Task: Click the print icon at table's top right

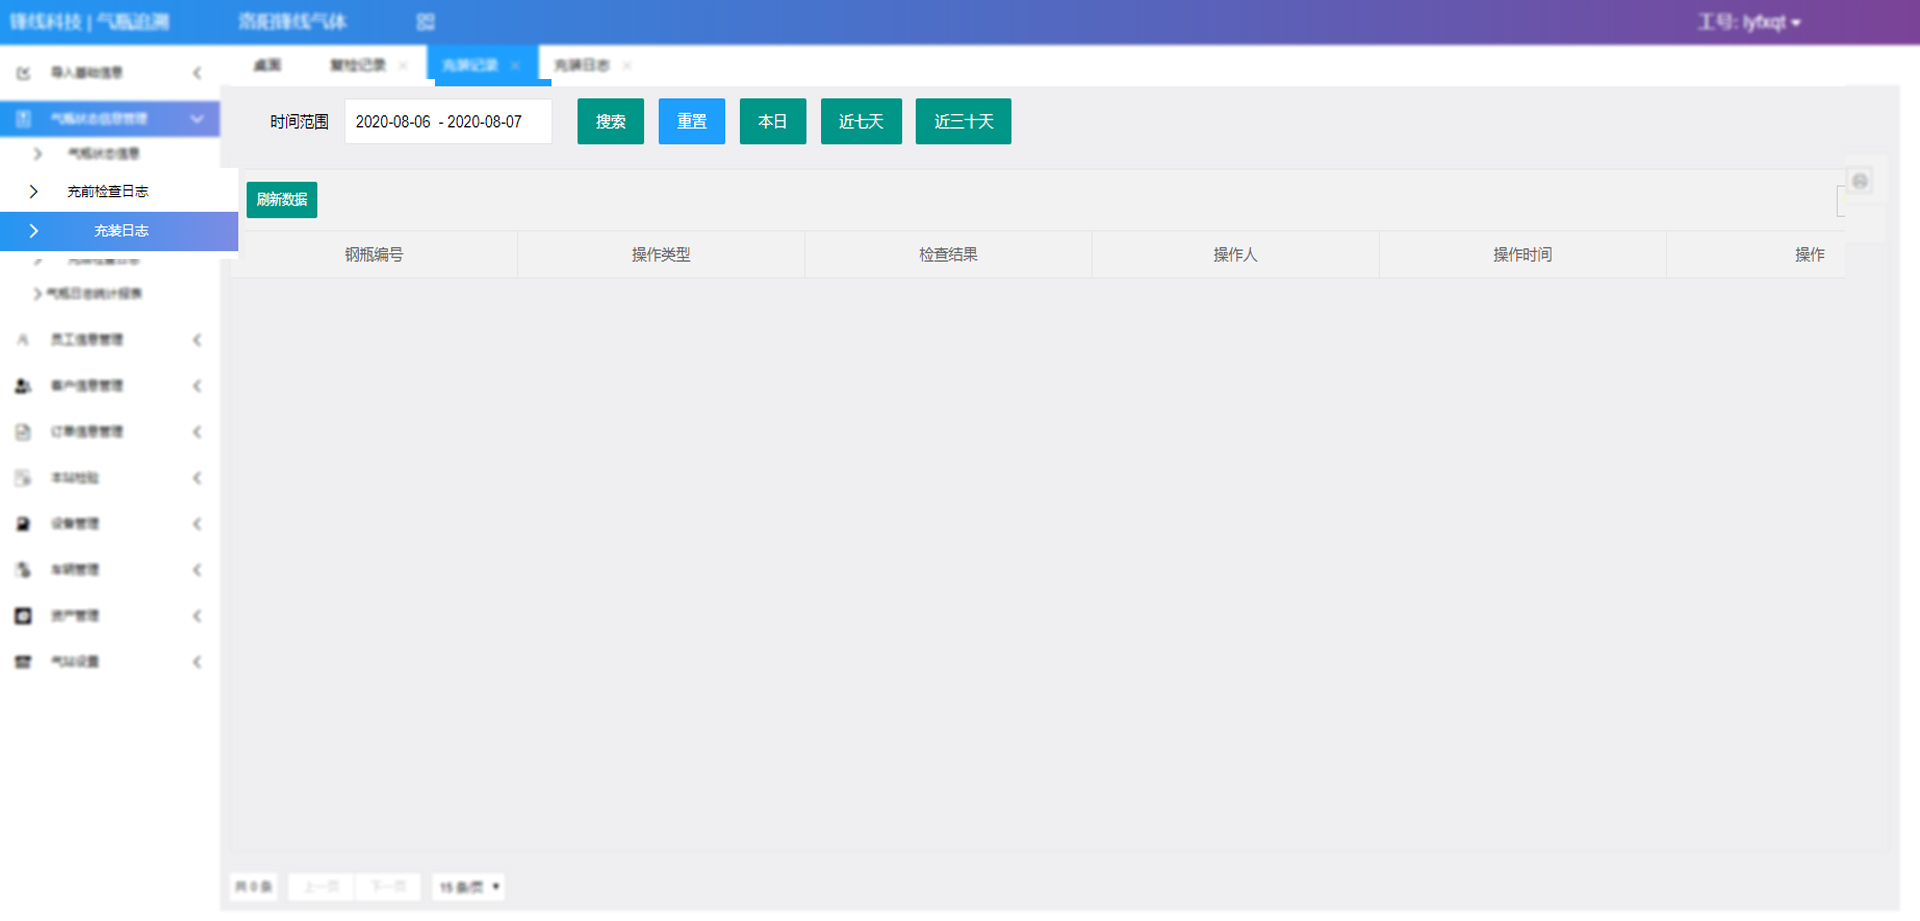Action: point(1859,181)
